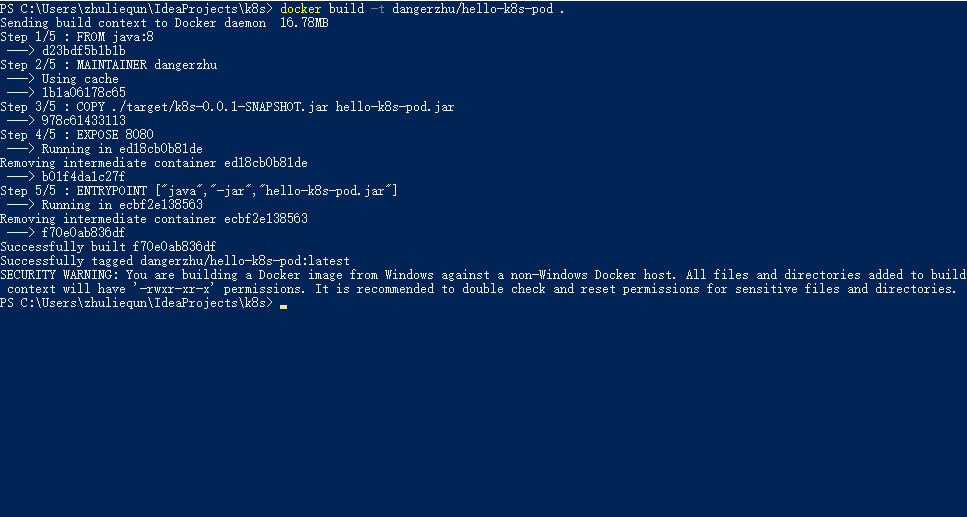The image size is (967, 517).
Task: Click 'Removing intermediate container ecbf2e138563' line
Action: [154, 219]
